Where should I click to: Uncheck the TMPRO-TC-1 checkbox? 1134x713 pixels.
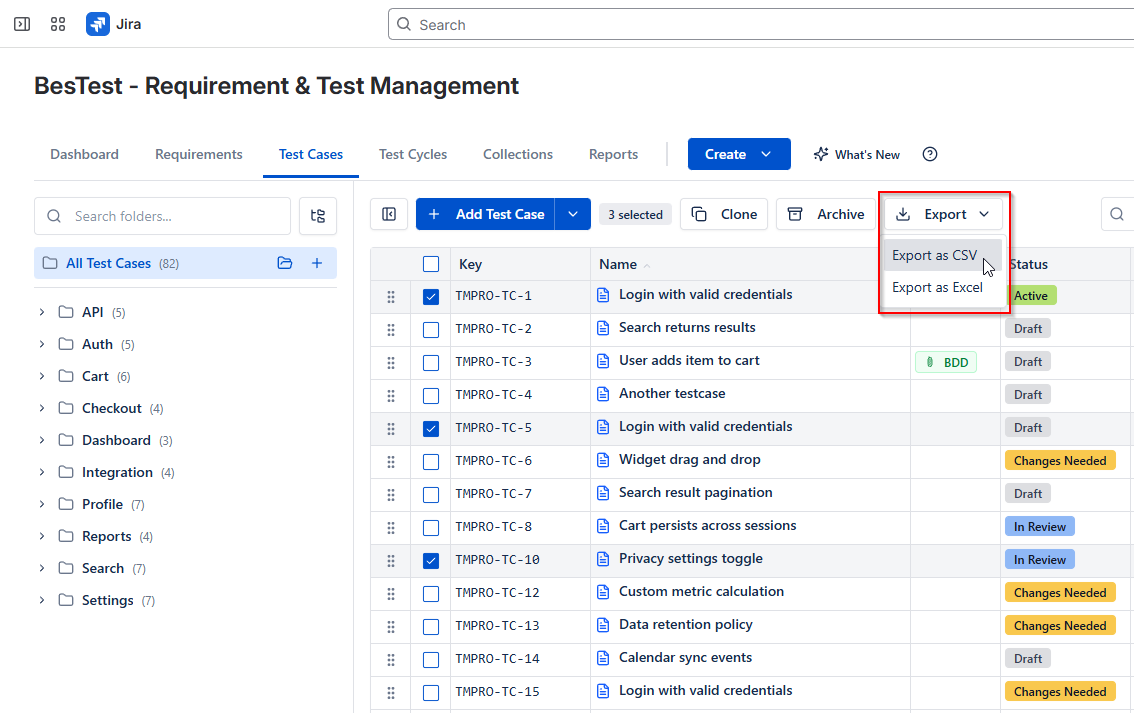pos(431,296)
